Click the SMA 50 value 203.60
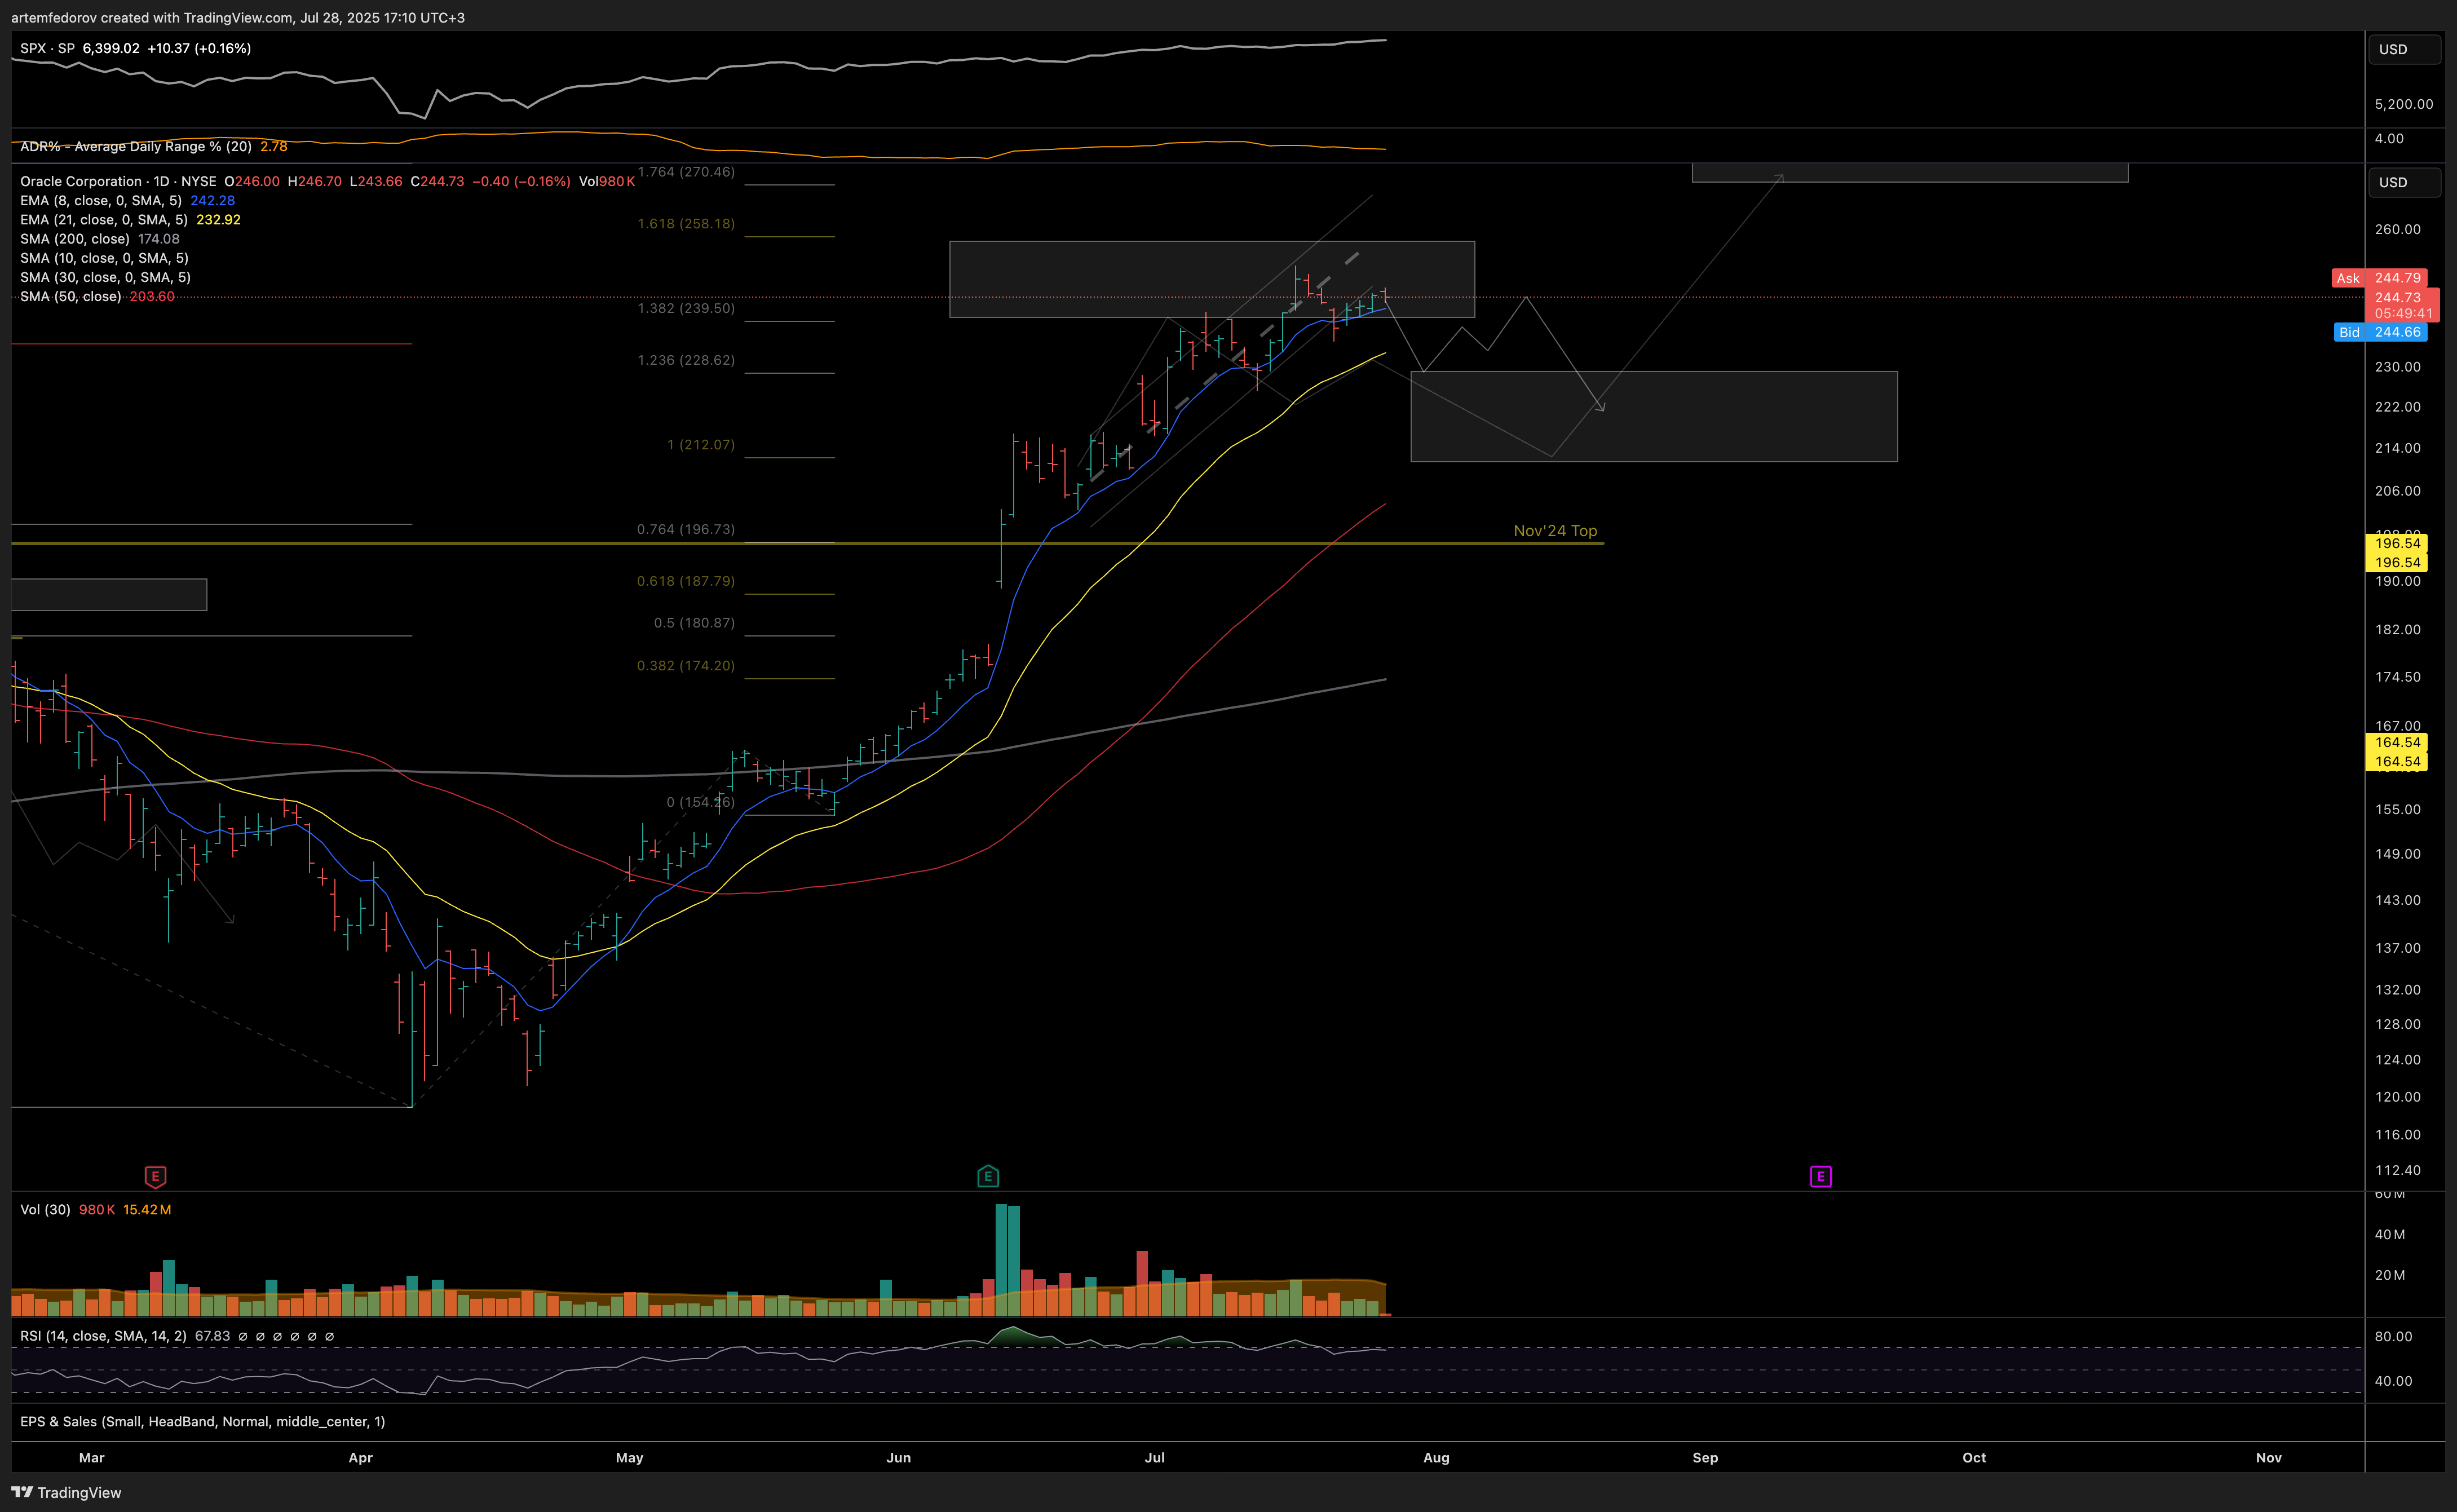This screenshot has width=2457, height=1512. coord(152,296)
